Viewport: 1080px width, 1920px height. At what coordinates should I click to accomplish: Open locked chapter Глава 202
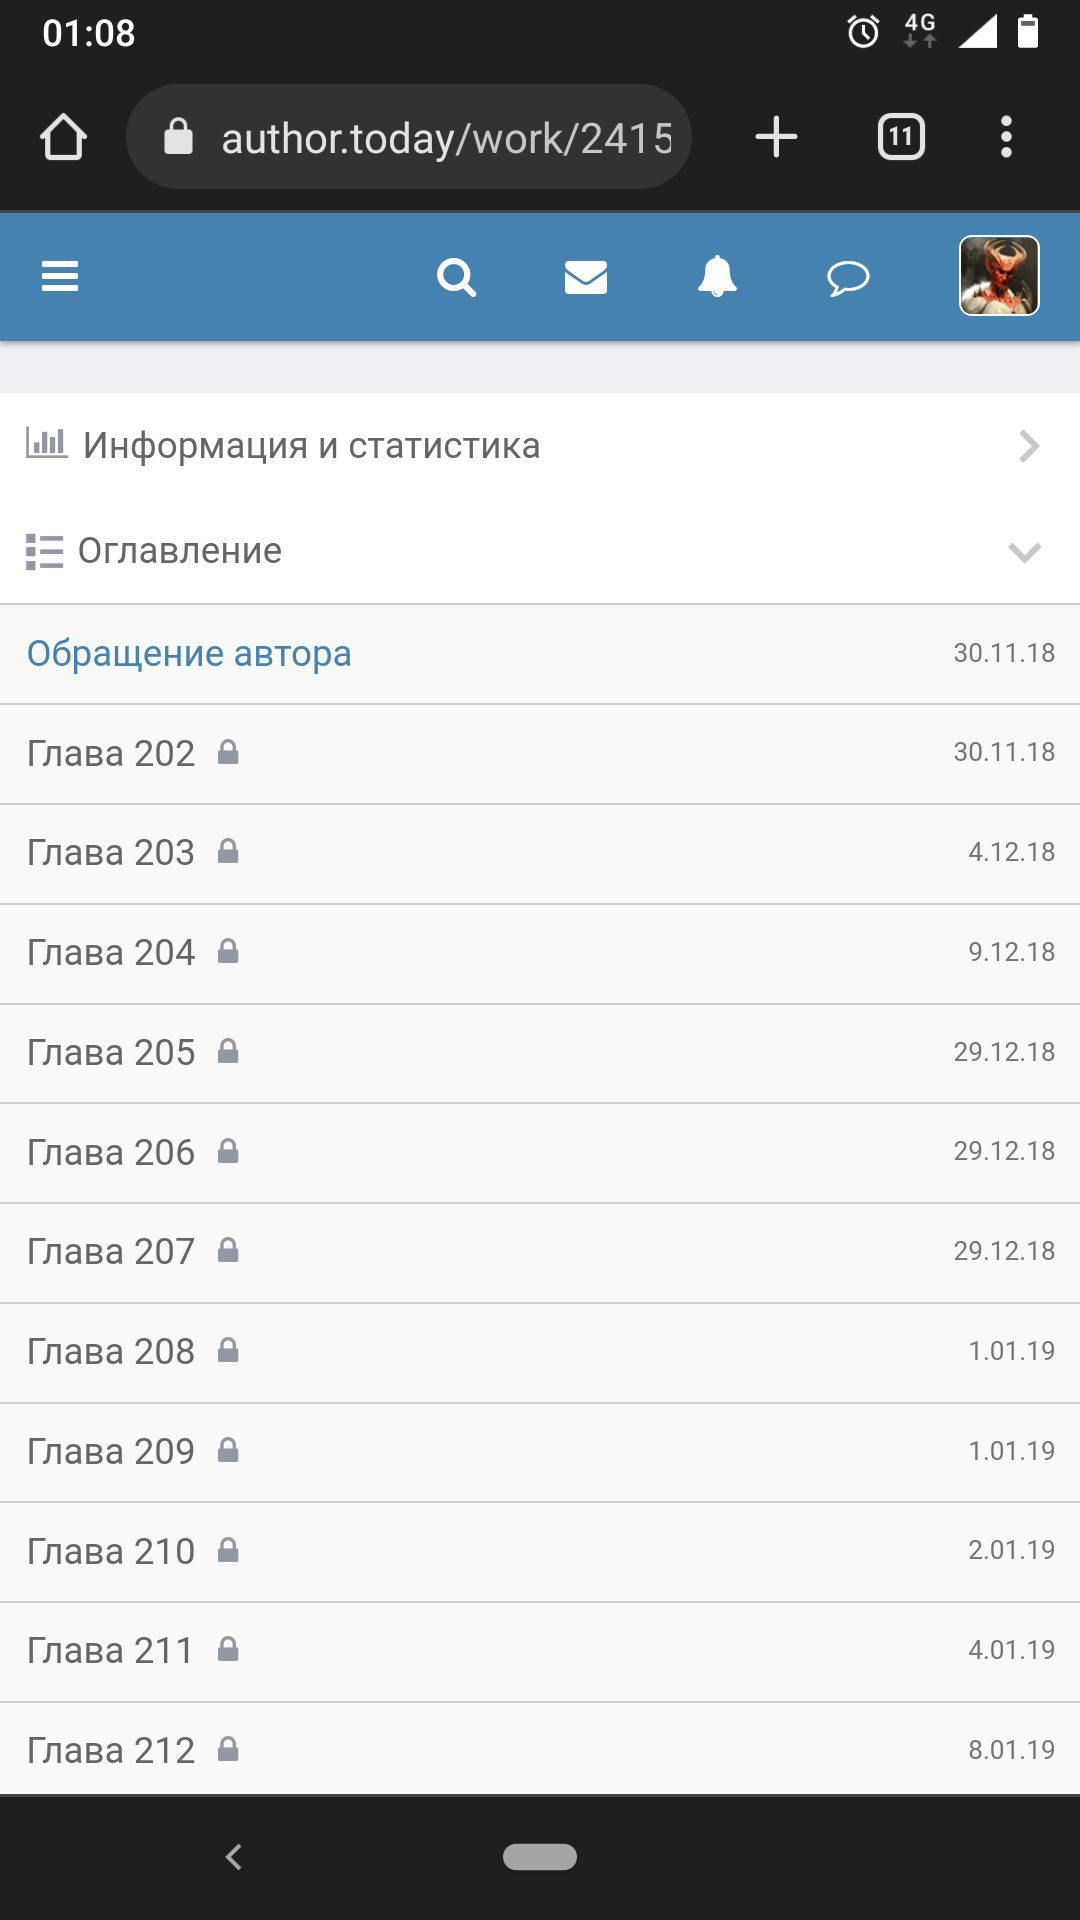click(x=111, y=754)
